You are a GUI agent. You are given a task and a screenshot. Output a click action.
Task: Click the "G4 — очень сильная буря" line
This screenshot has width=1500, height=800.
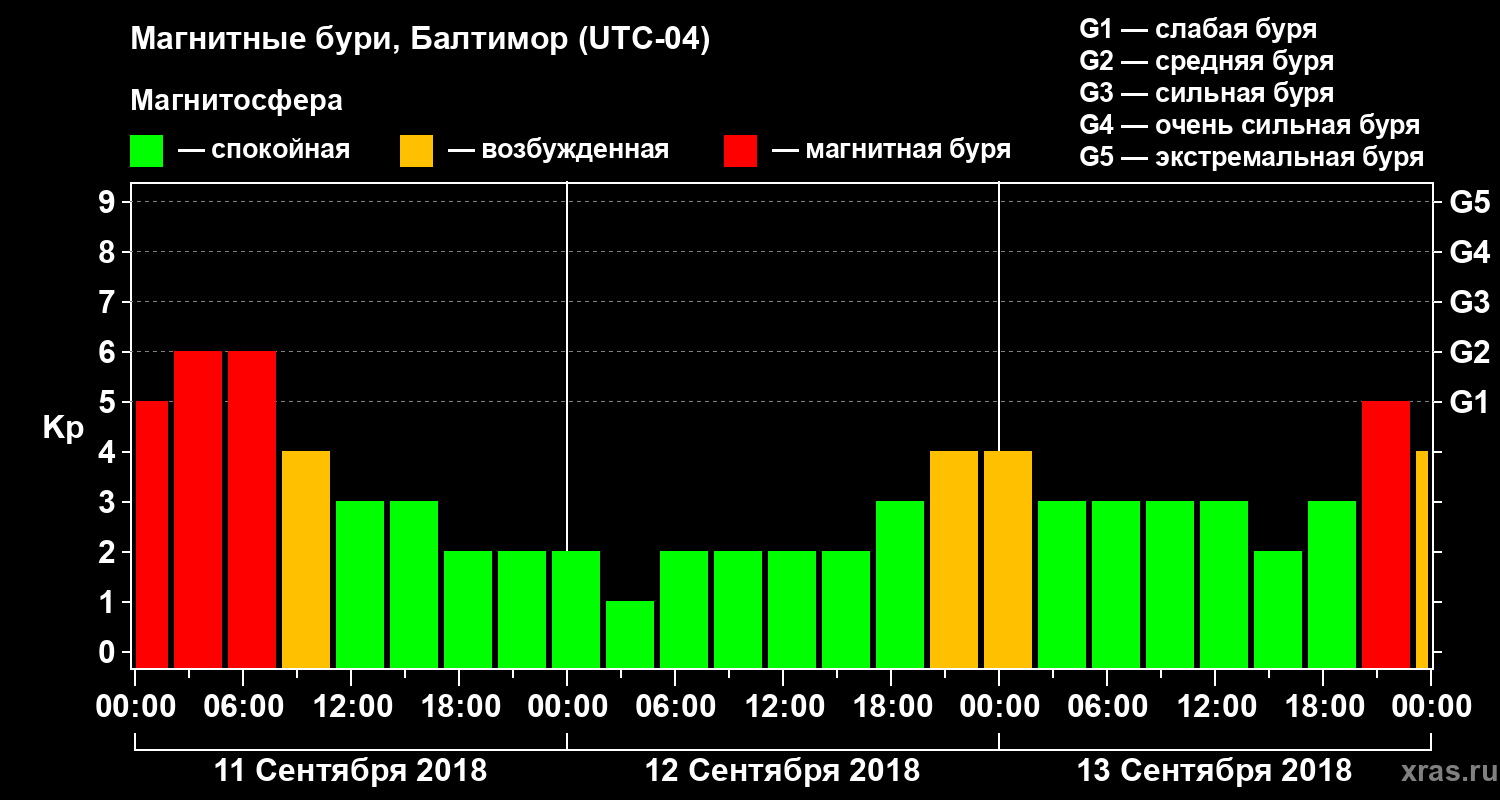point(1250,125)
